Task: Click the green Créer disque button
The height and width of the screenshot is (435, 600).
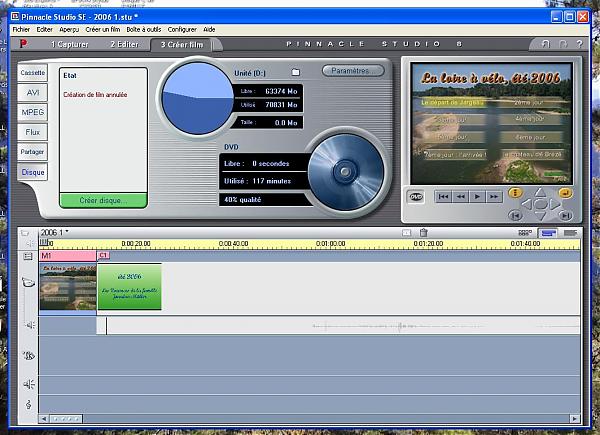Action: [x=103, y=200]
